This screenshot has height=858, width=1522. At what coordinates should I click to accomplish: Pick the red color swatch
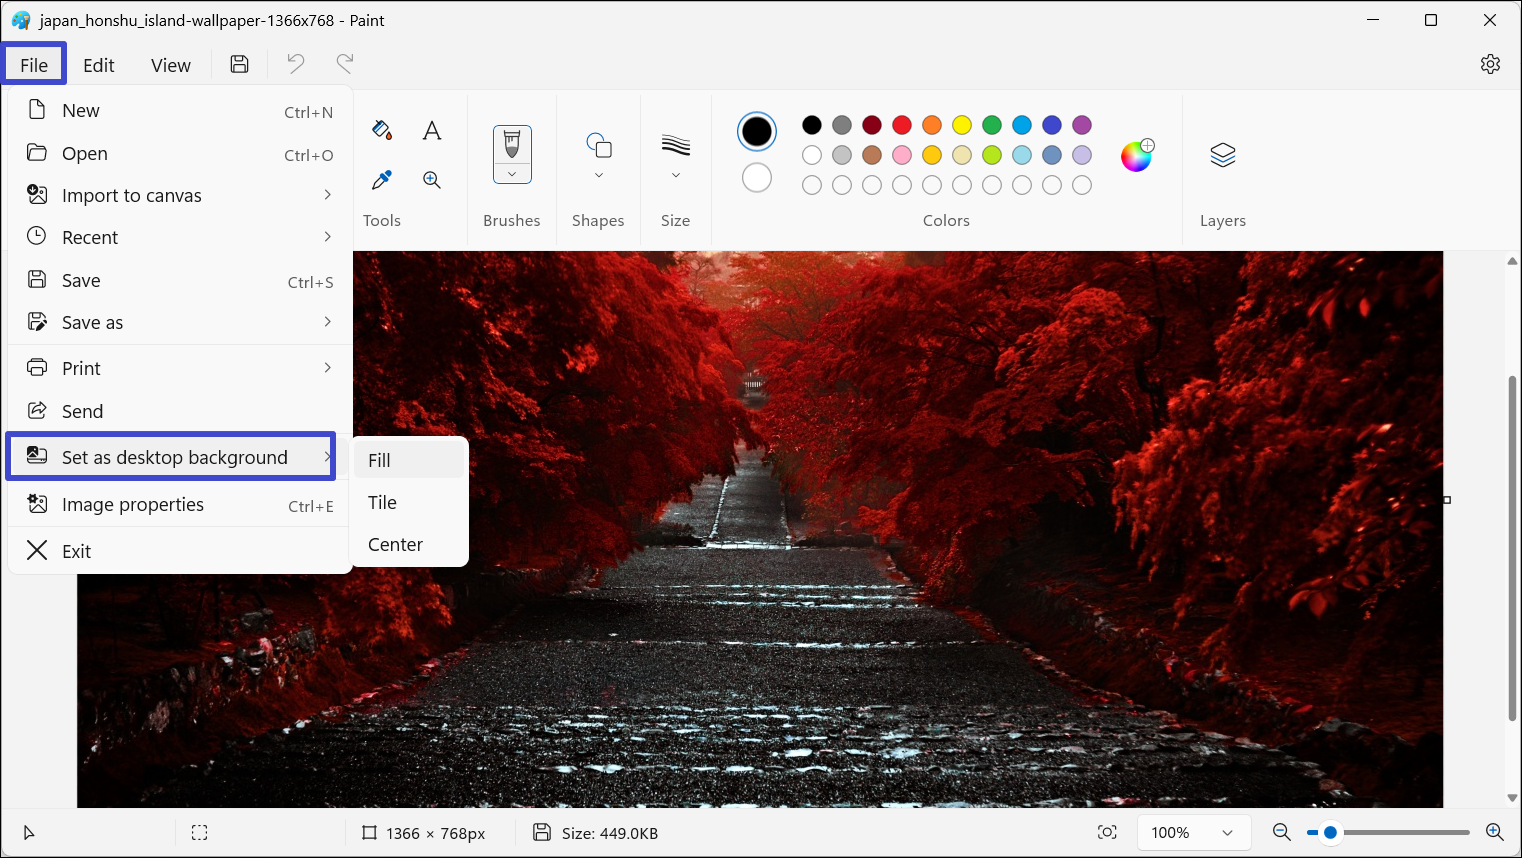coord(902,125)
